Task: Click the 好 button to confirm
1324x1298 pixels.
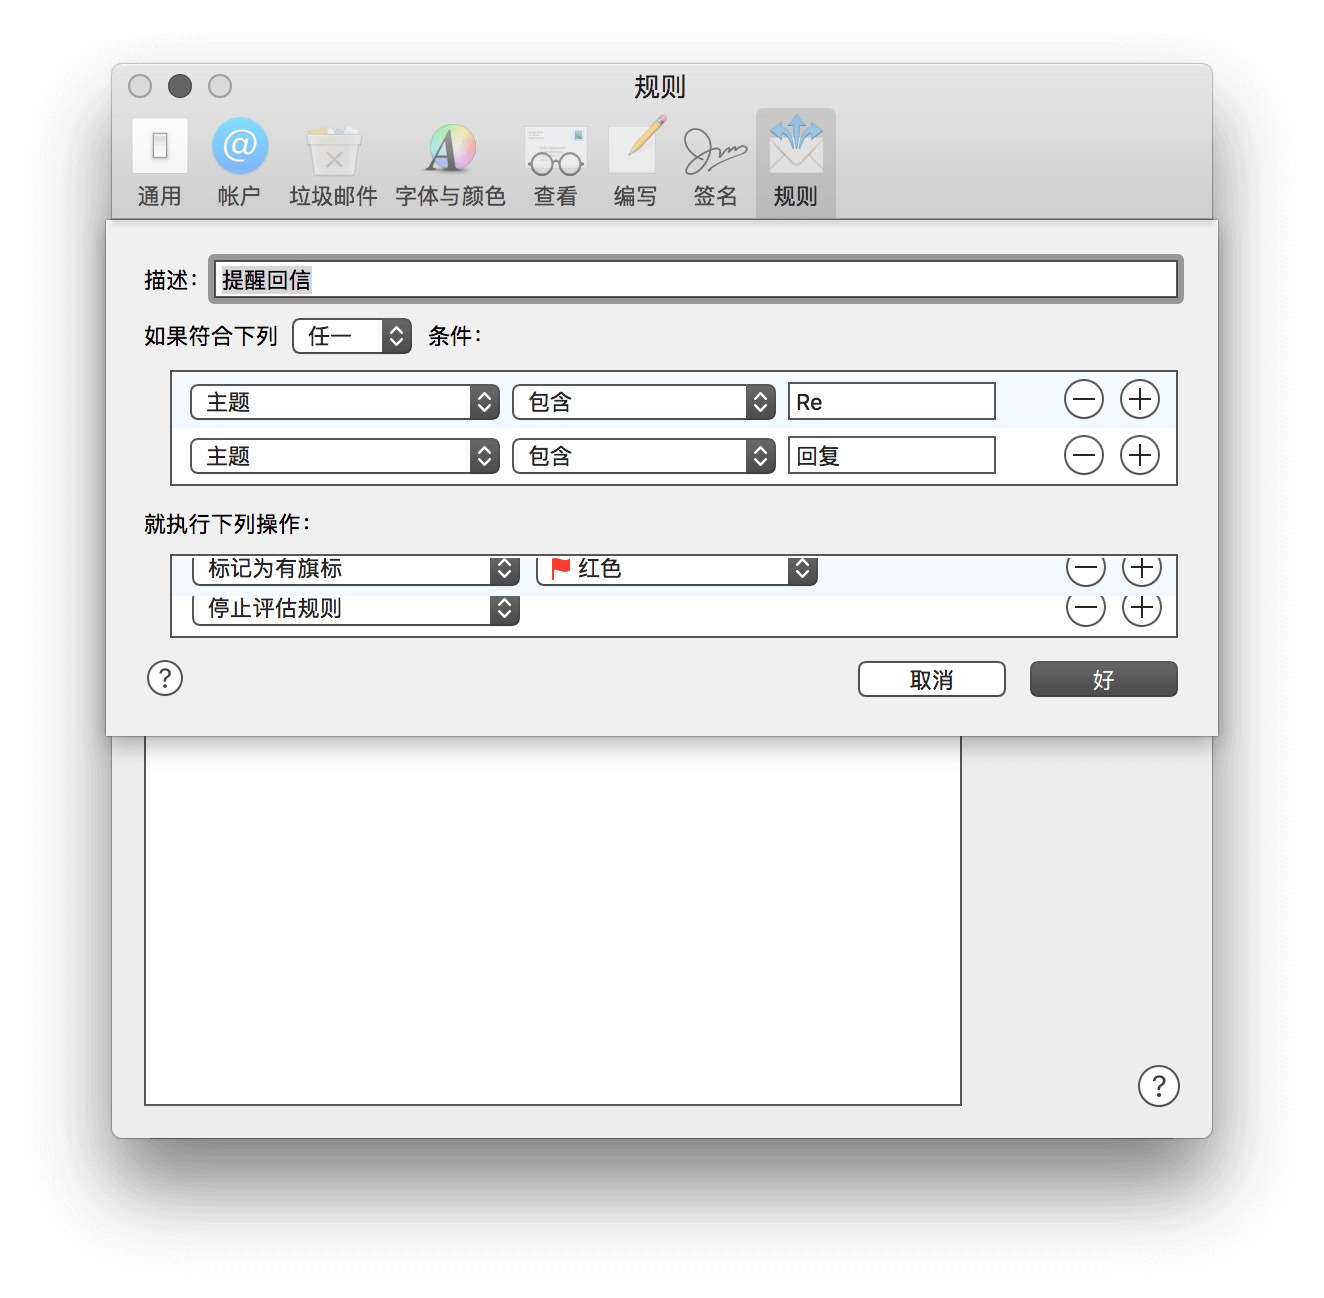Action: pyautogui.click(x=1103, y=679)
